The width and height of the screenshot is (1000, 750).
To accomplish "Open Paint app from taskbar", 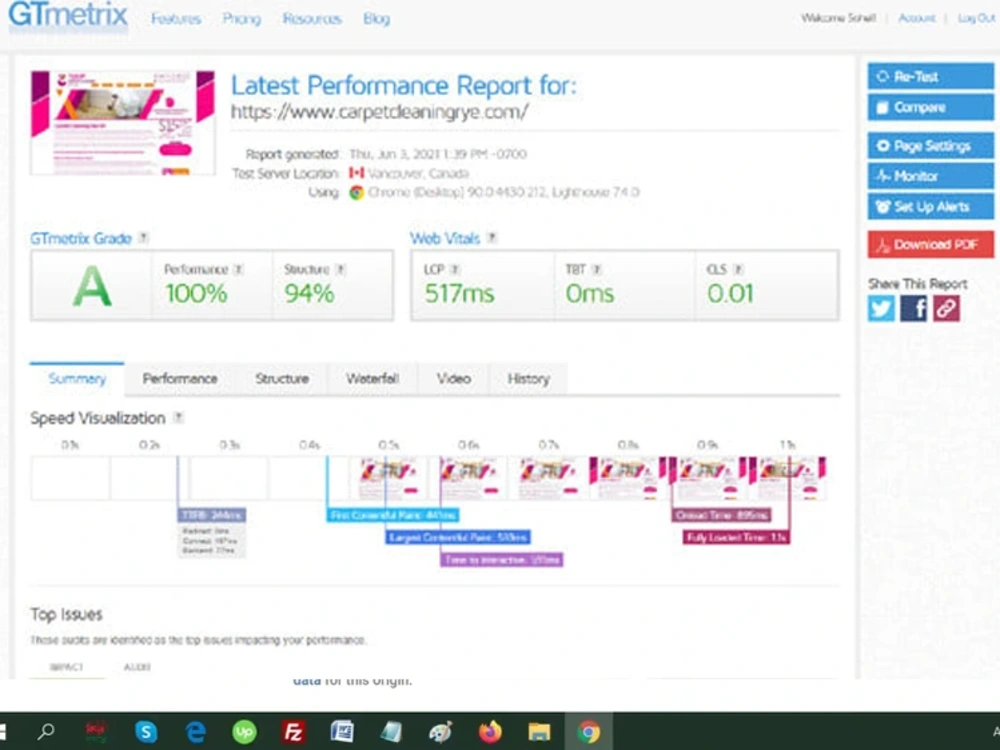I will coord(441,731).
